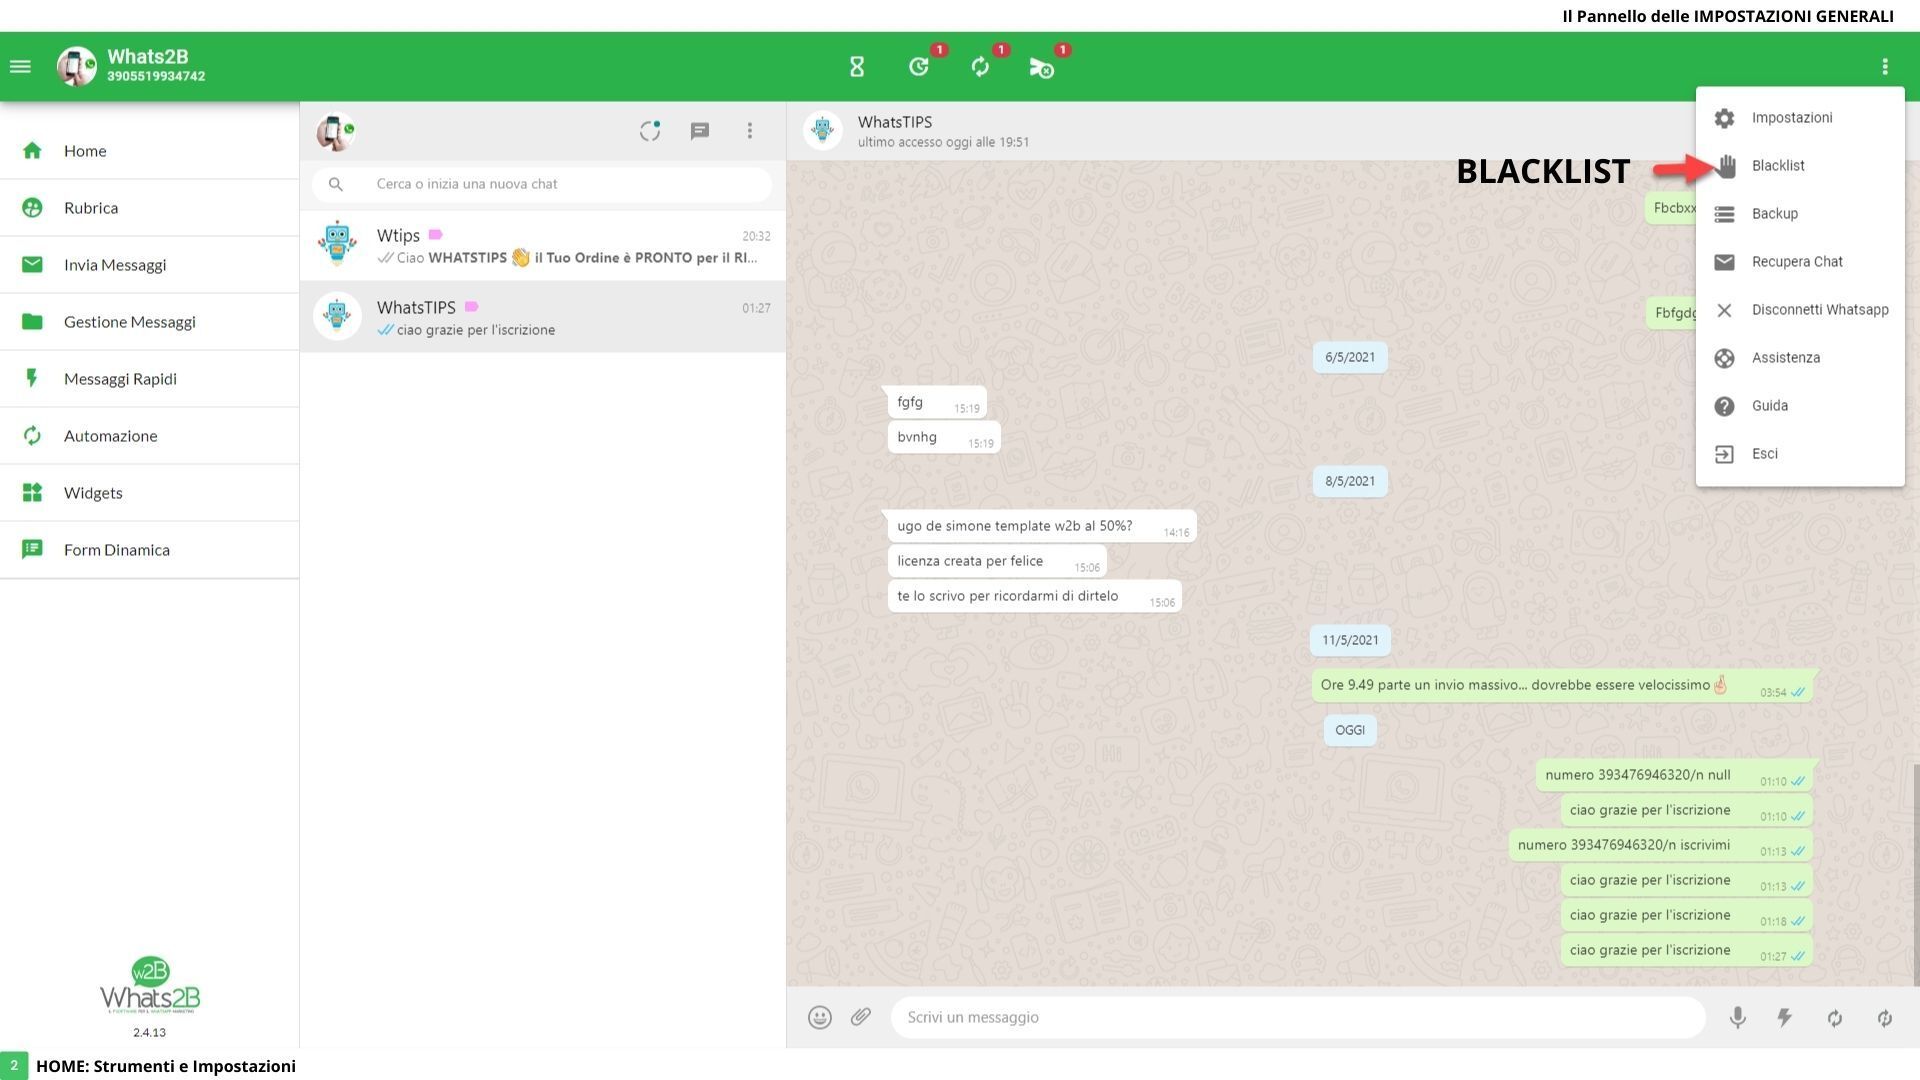
Task: Open Widgets in sidebar
Action: point(149,493)
